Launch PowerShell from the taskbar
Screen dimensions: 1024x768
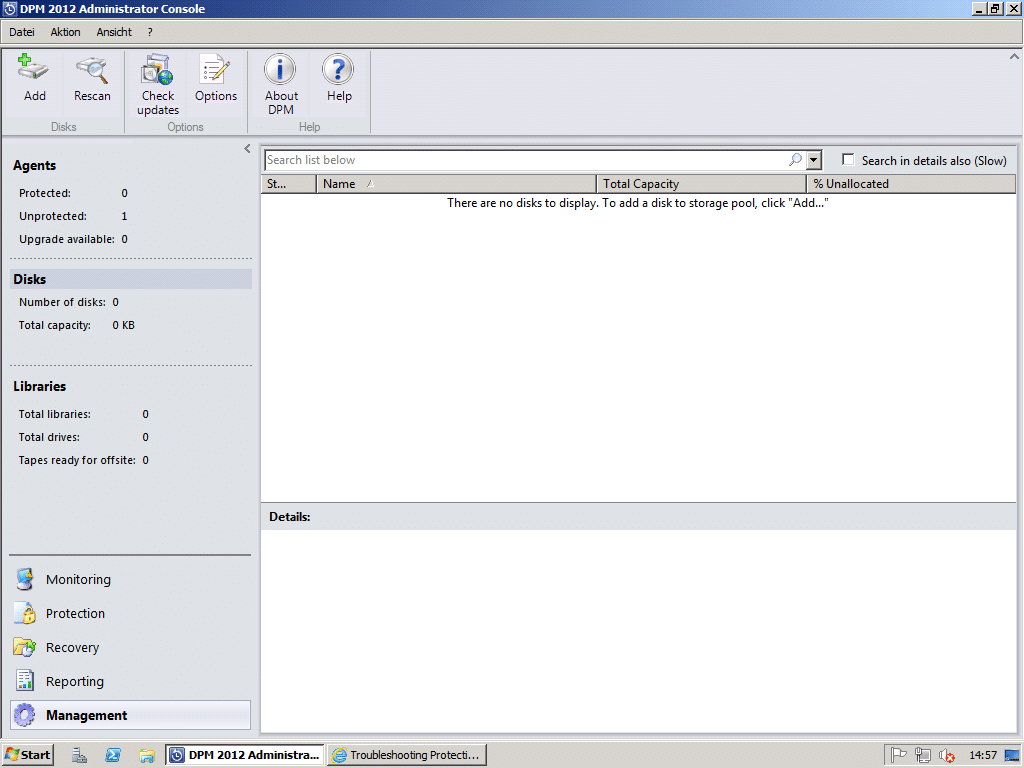click(112, 755)
